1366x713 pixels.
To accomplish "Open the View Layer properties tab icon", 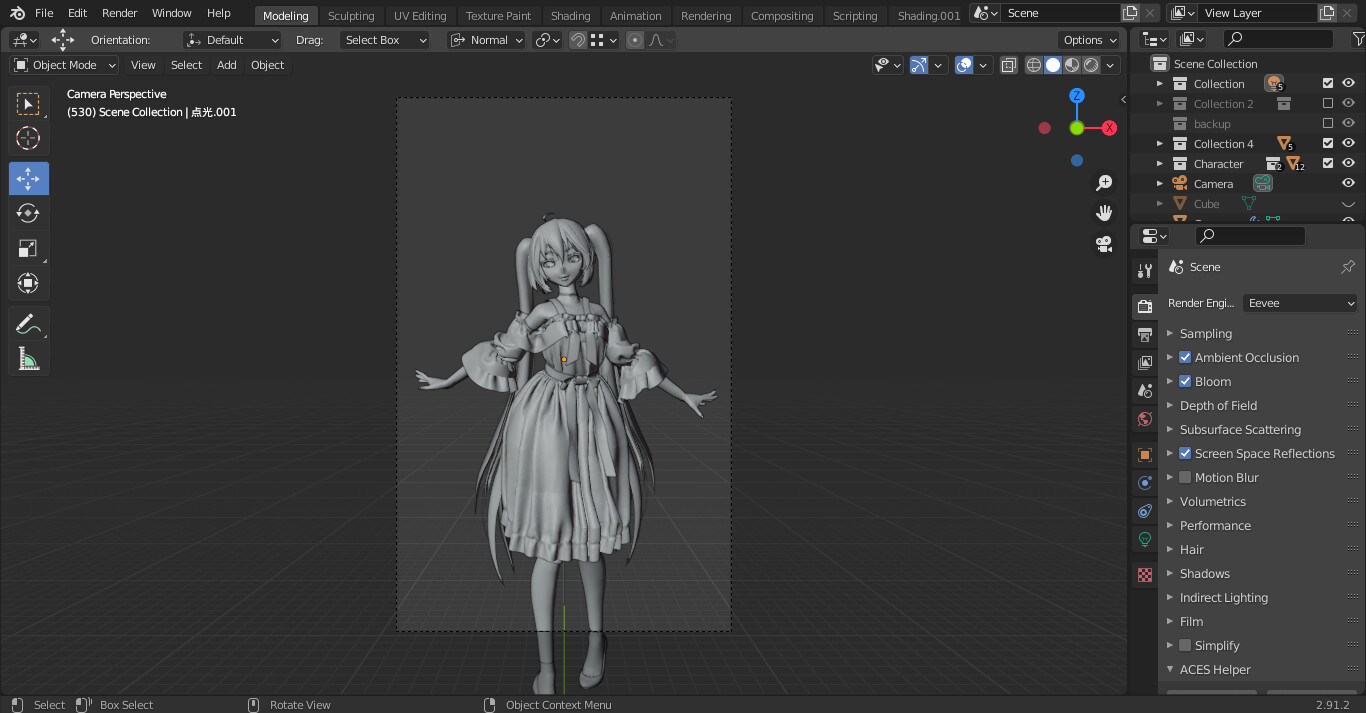I will tap(1145, 362).
